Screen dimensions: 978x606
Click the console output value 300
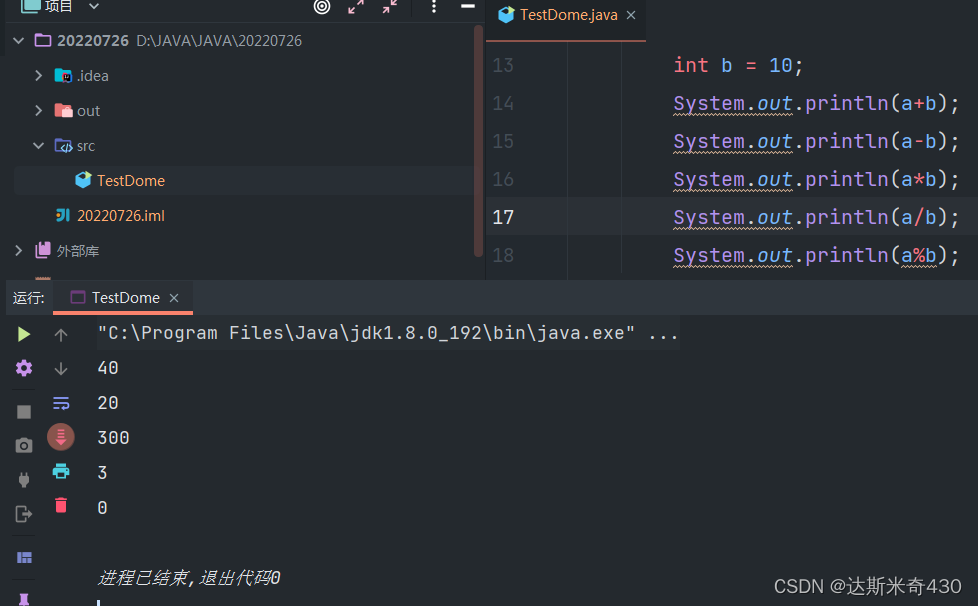[x=114, y=438]
